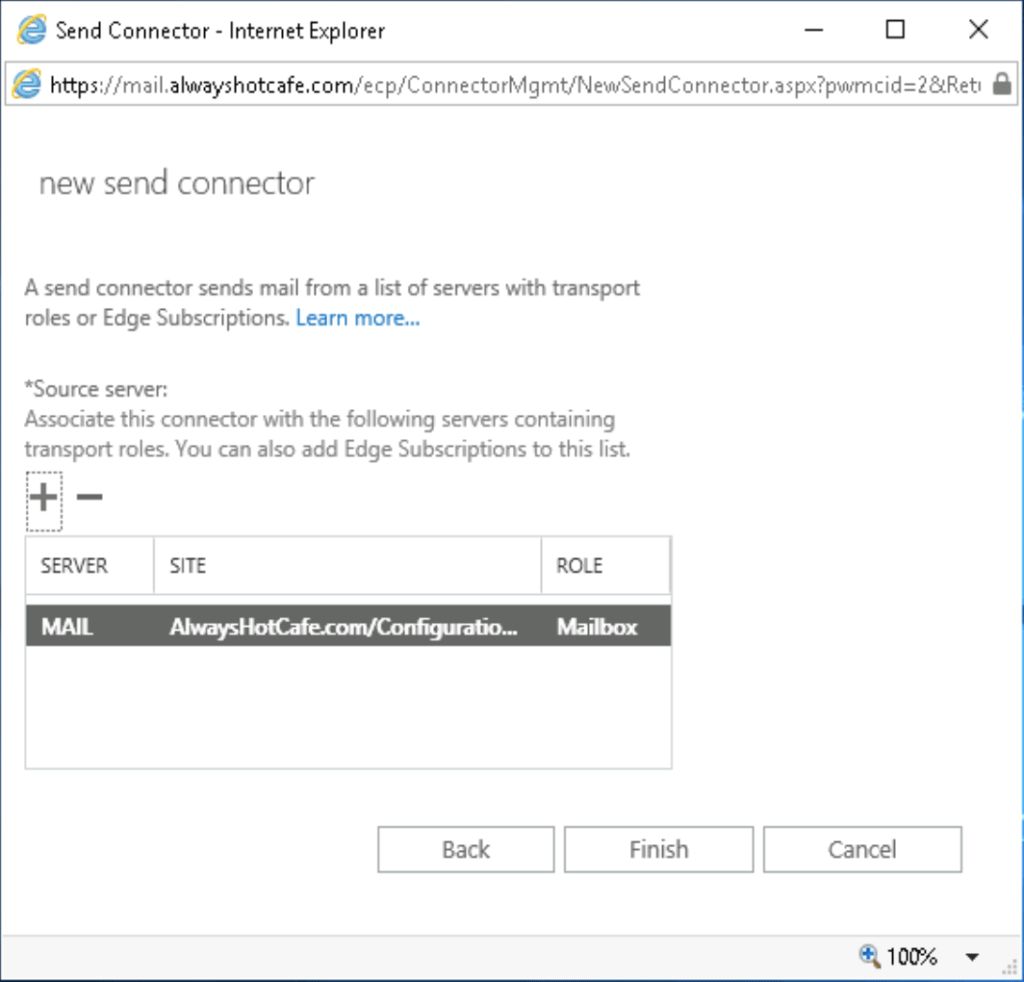Click the Internet Explorer title bar icon

pyautogui.click(x=31, y=30)
